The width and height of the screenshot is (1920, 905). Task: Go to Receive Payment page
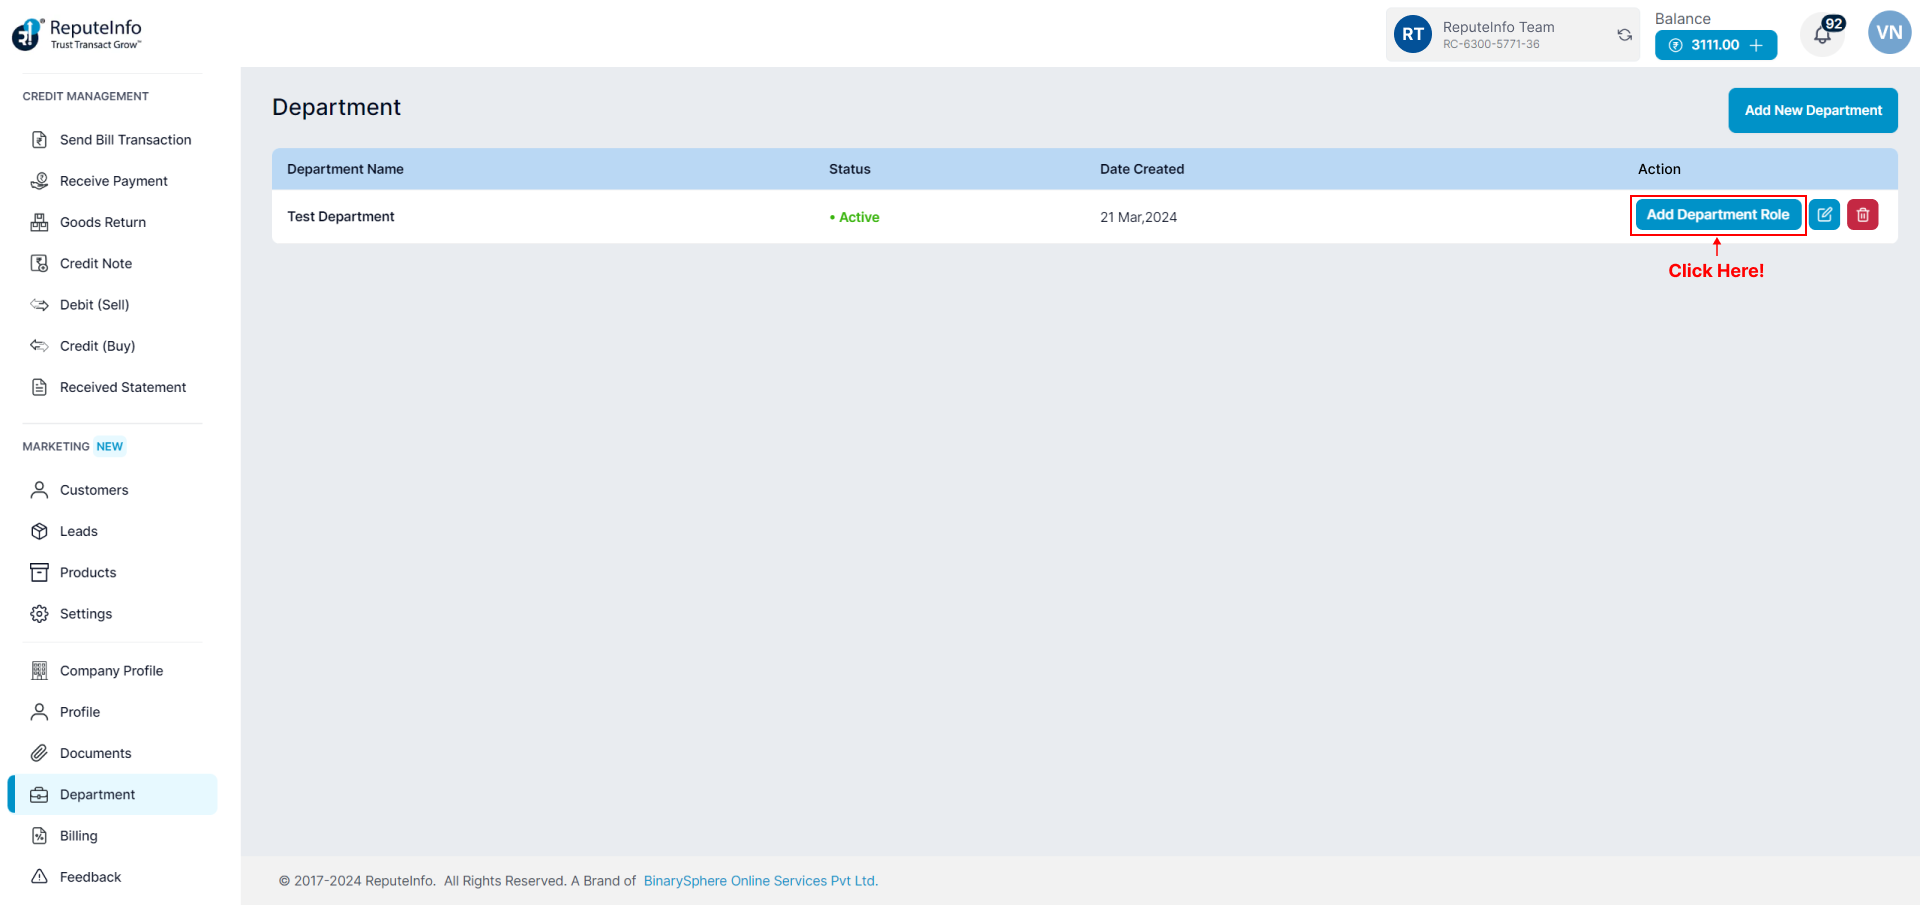point(113,181)
